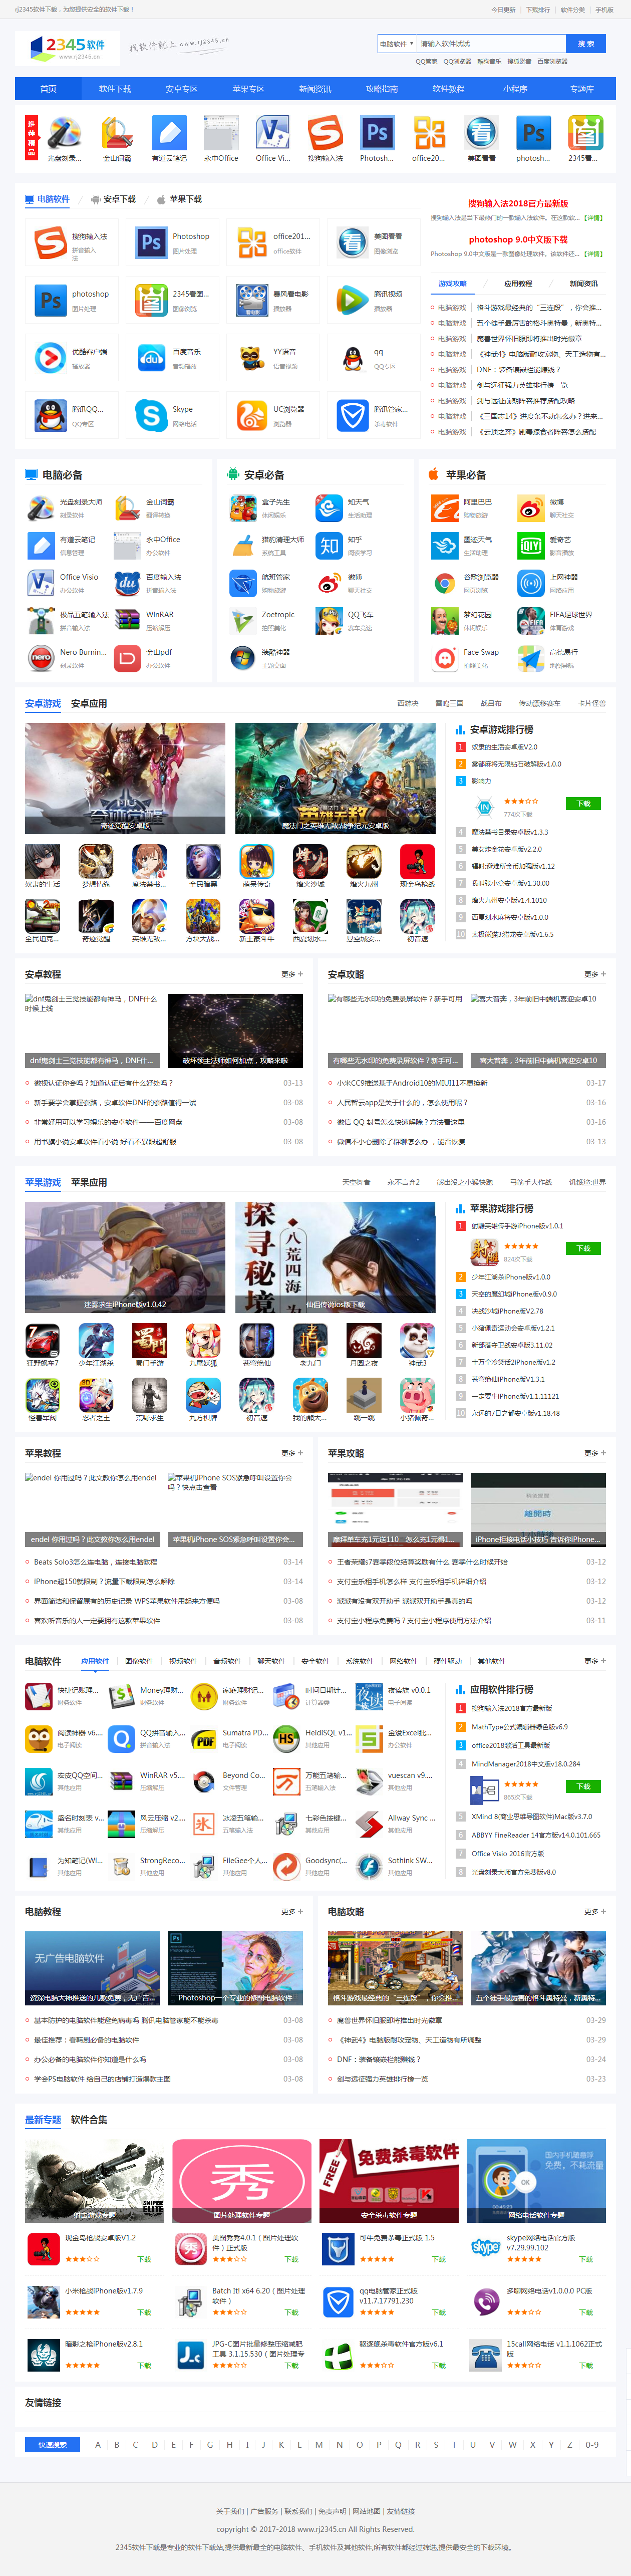The image size is (631, 2576).
Task: Click 下载 in 安卓游戏排行榜
Action: point(584,803)
